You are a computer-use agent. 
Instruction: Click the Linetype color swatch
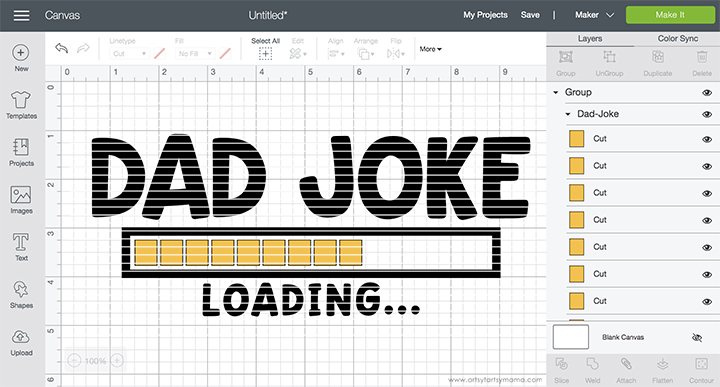(159, 54)
